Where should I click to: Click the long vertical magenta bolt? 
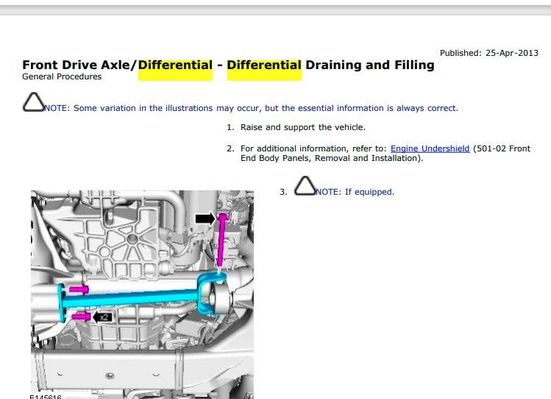[x=222, y=240]
